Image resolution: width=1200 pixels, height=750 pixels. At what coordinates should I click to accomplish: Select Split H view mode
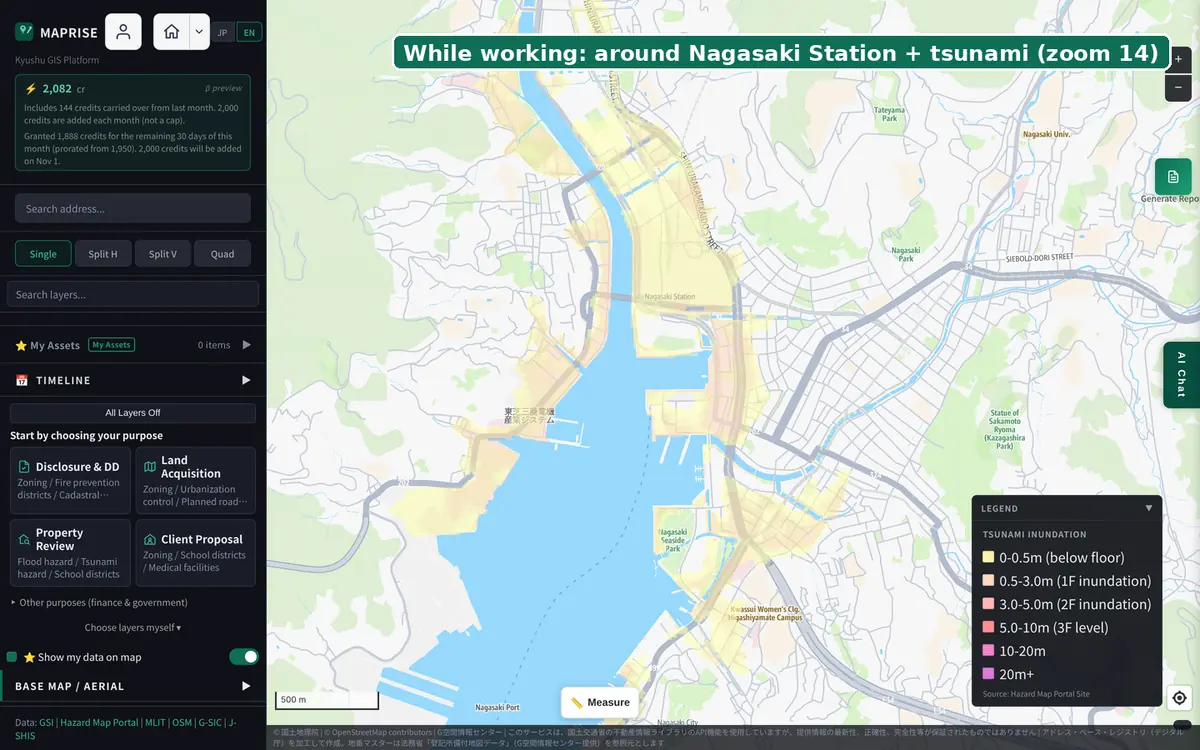[103, 253]
